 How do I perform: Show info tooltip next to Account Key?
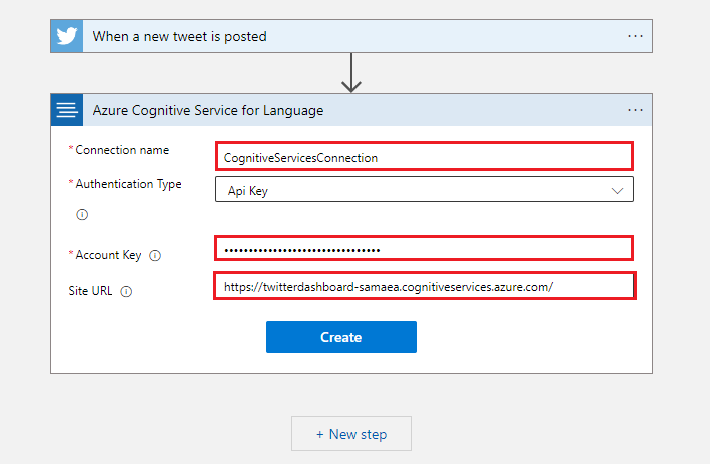click(x=155, y=256)
